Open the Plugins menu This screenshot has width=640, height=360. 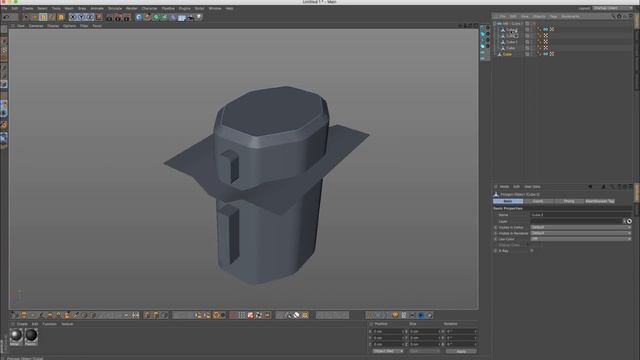click(x=184, y=8)
